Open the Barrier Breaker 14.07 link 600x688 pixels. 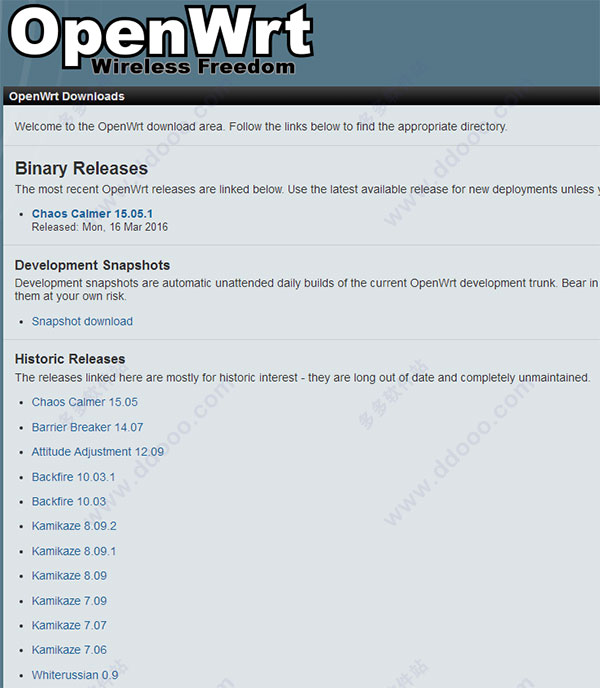click(x=87, y=427)
